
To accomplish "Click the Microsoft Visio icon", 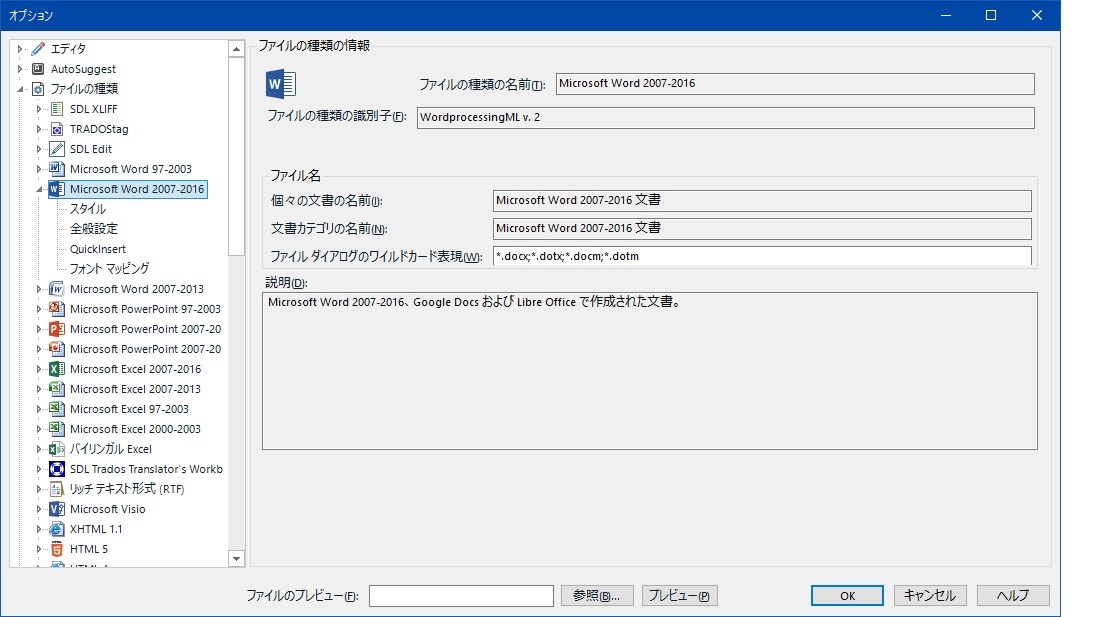I will click(x=57, y=508).
